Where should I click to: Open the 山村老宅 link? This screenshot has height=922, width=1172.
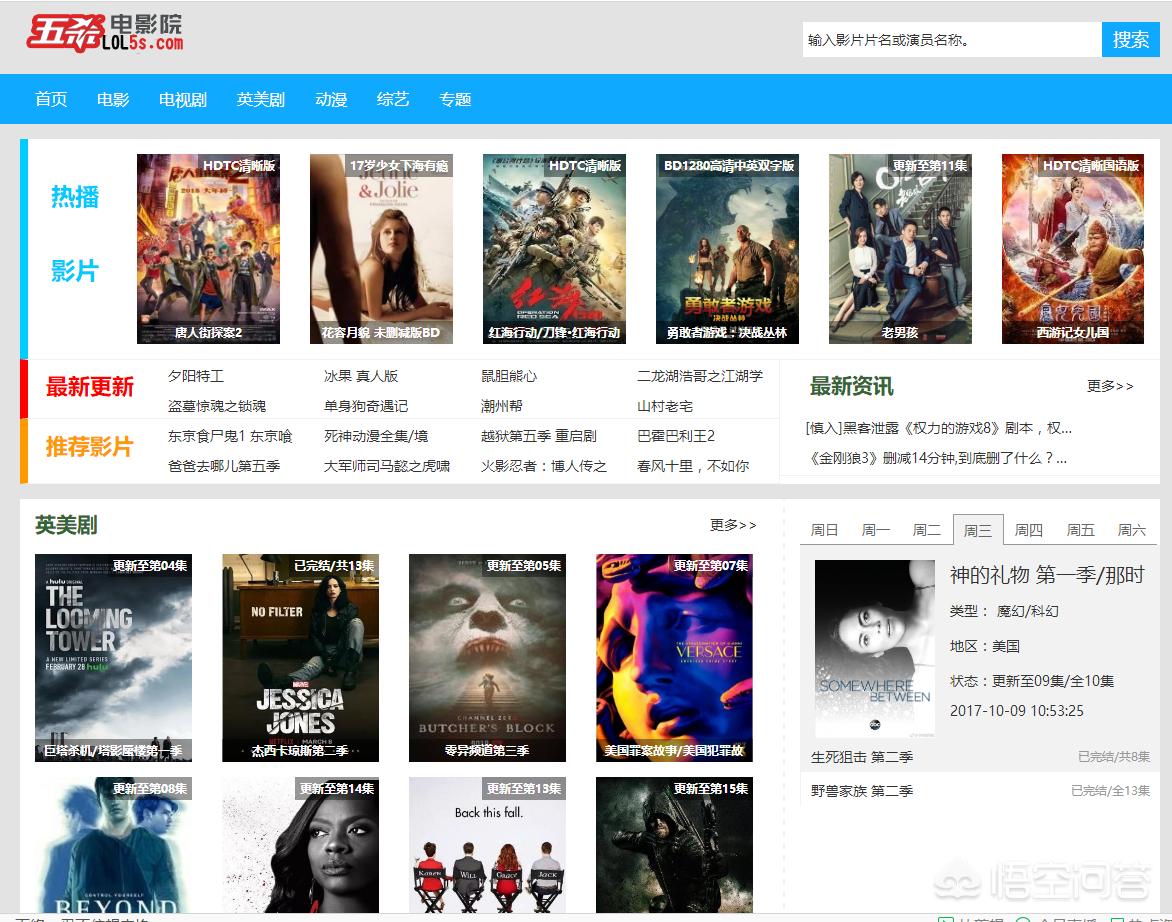pos(664,406)
